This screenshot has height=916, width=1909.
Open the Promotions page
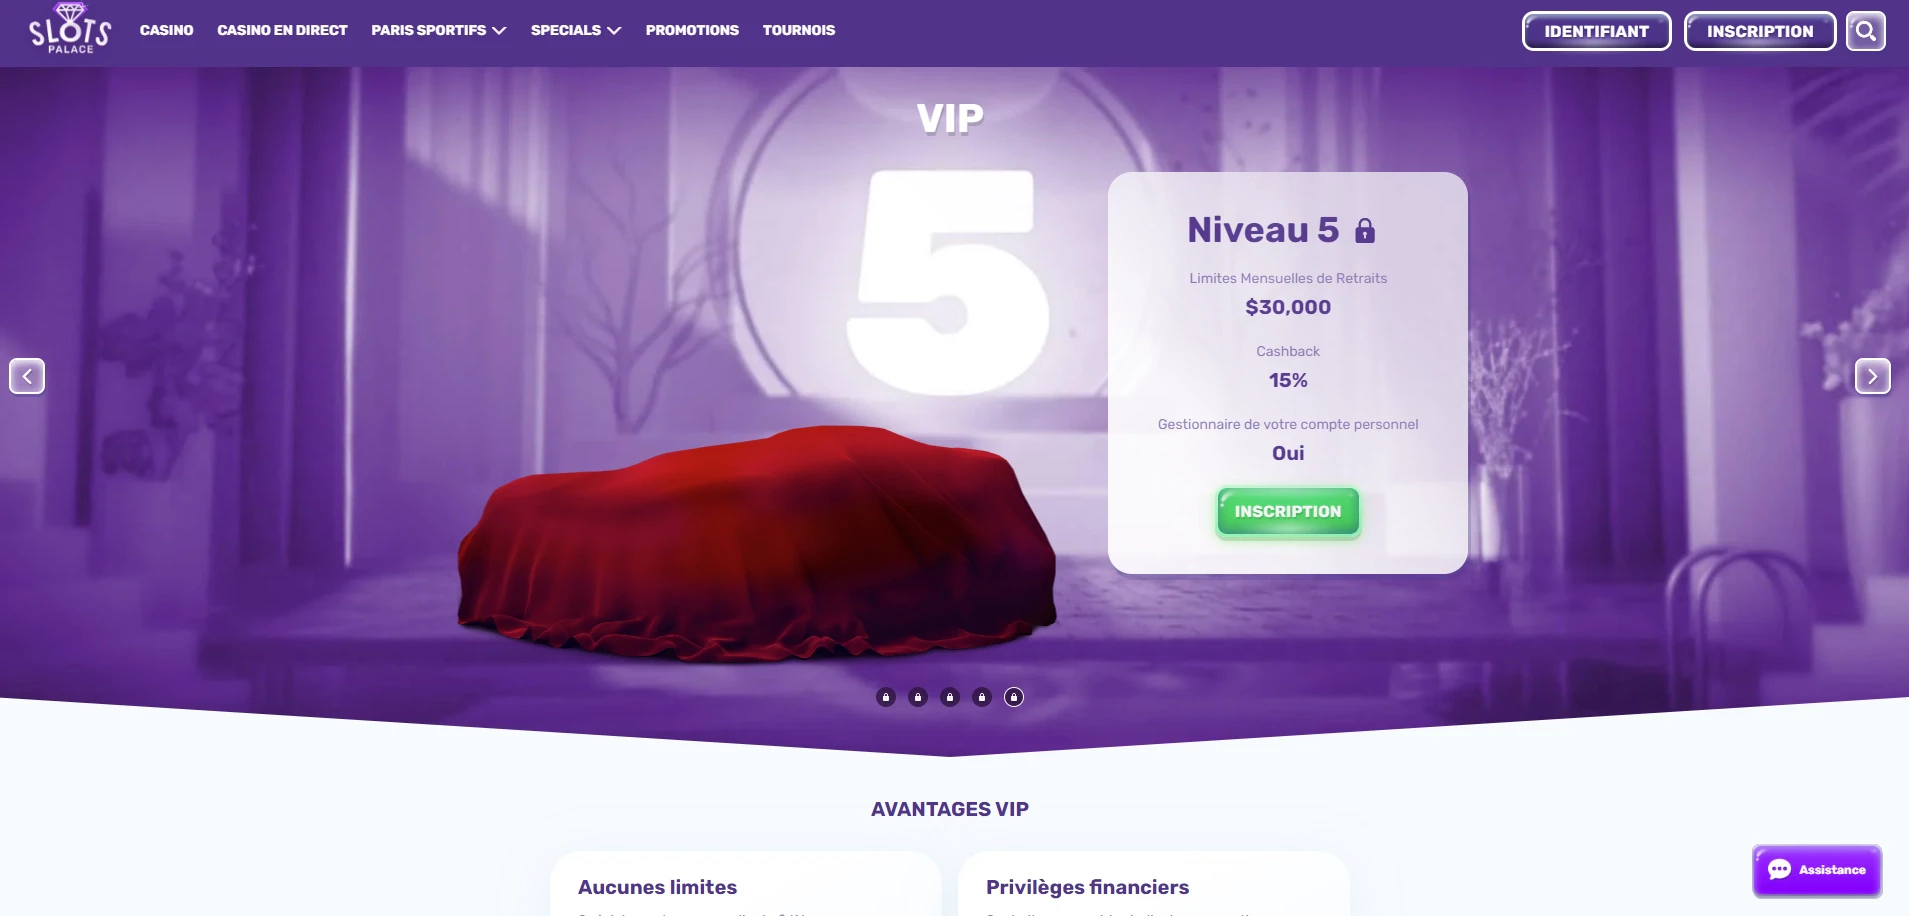tap(692, 30)
